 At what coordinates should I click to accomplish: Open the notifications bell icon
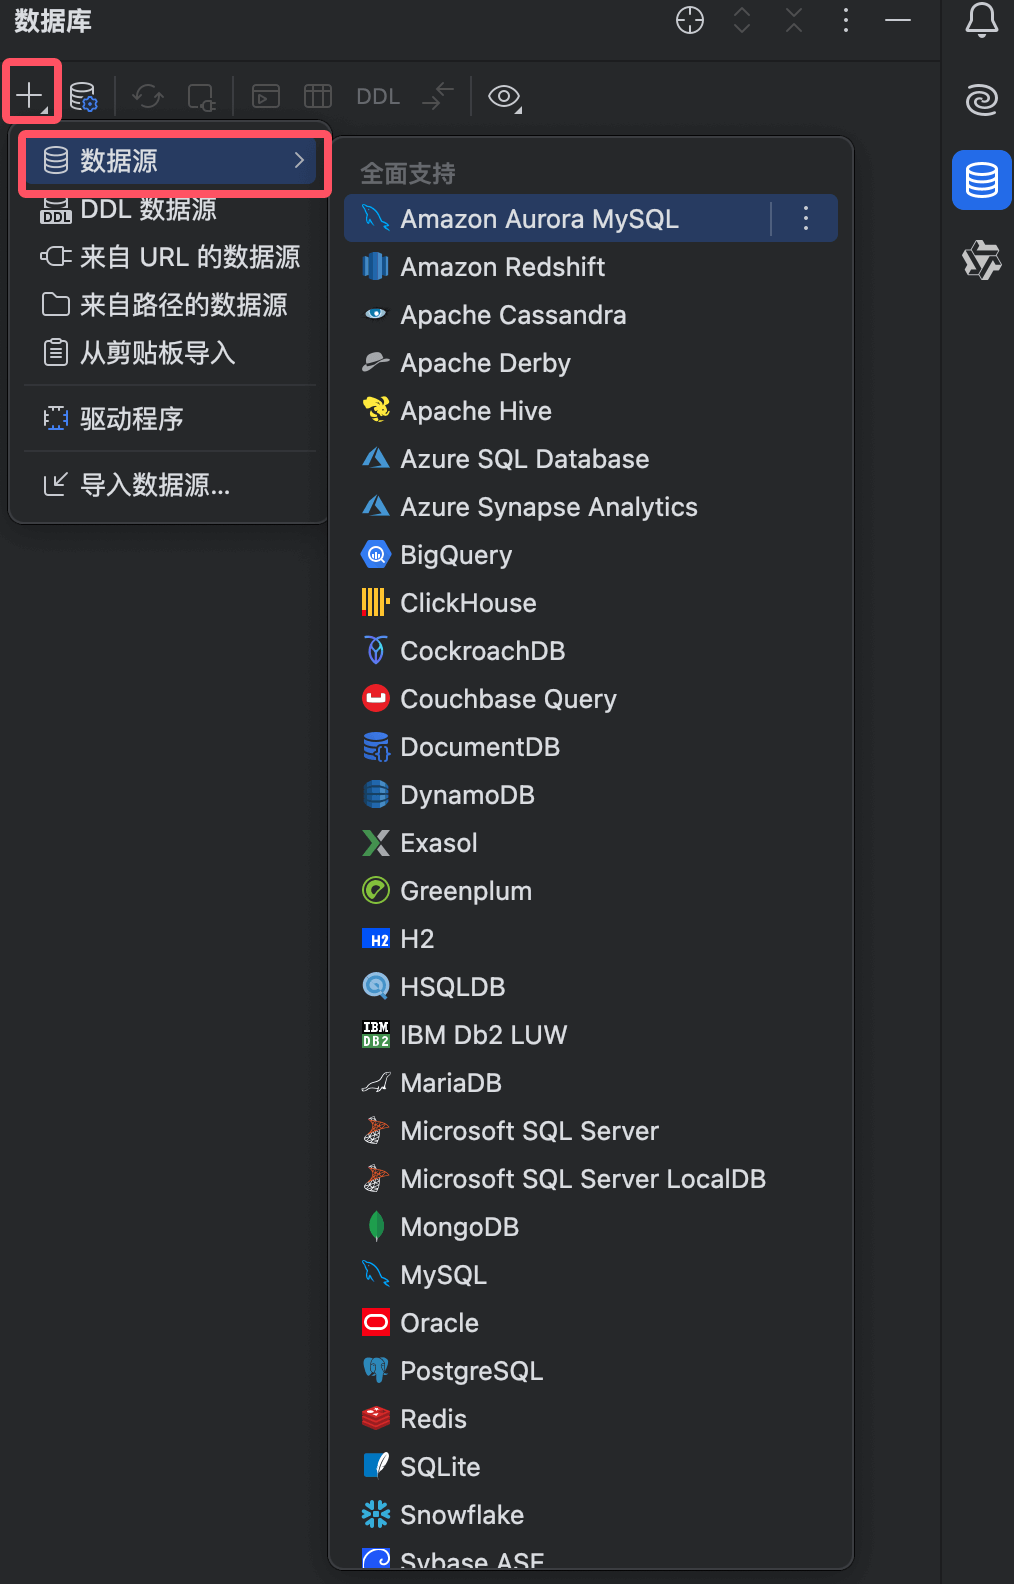click(x=981, y=20)
